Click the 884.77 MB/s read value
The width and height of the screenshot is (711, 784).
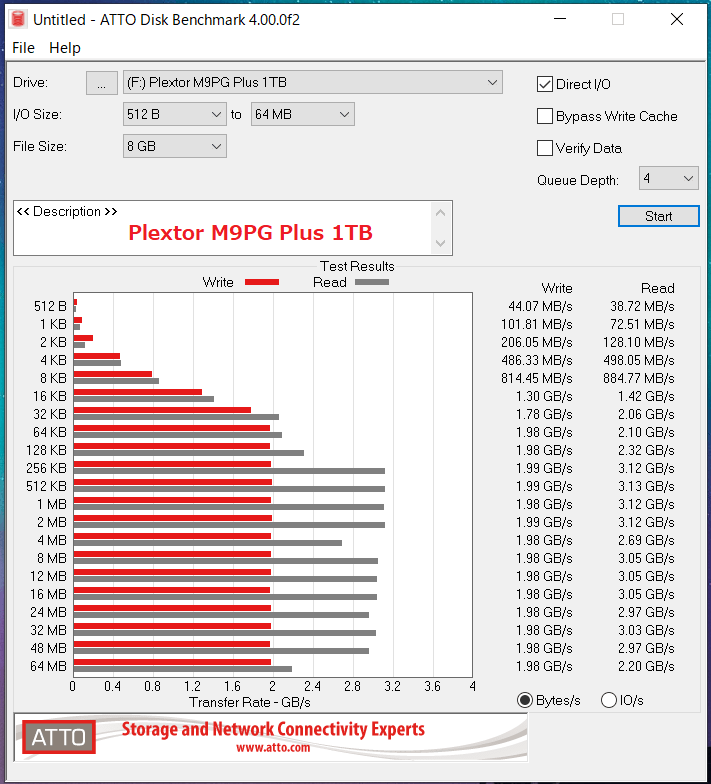click(x=638, y=378)
